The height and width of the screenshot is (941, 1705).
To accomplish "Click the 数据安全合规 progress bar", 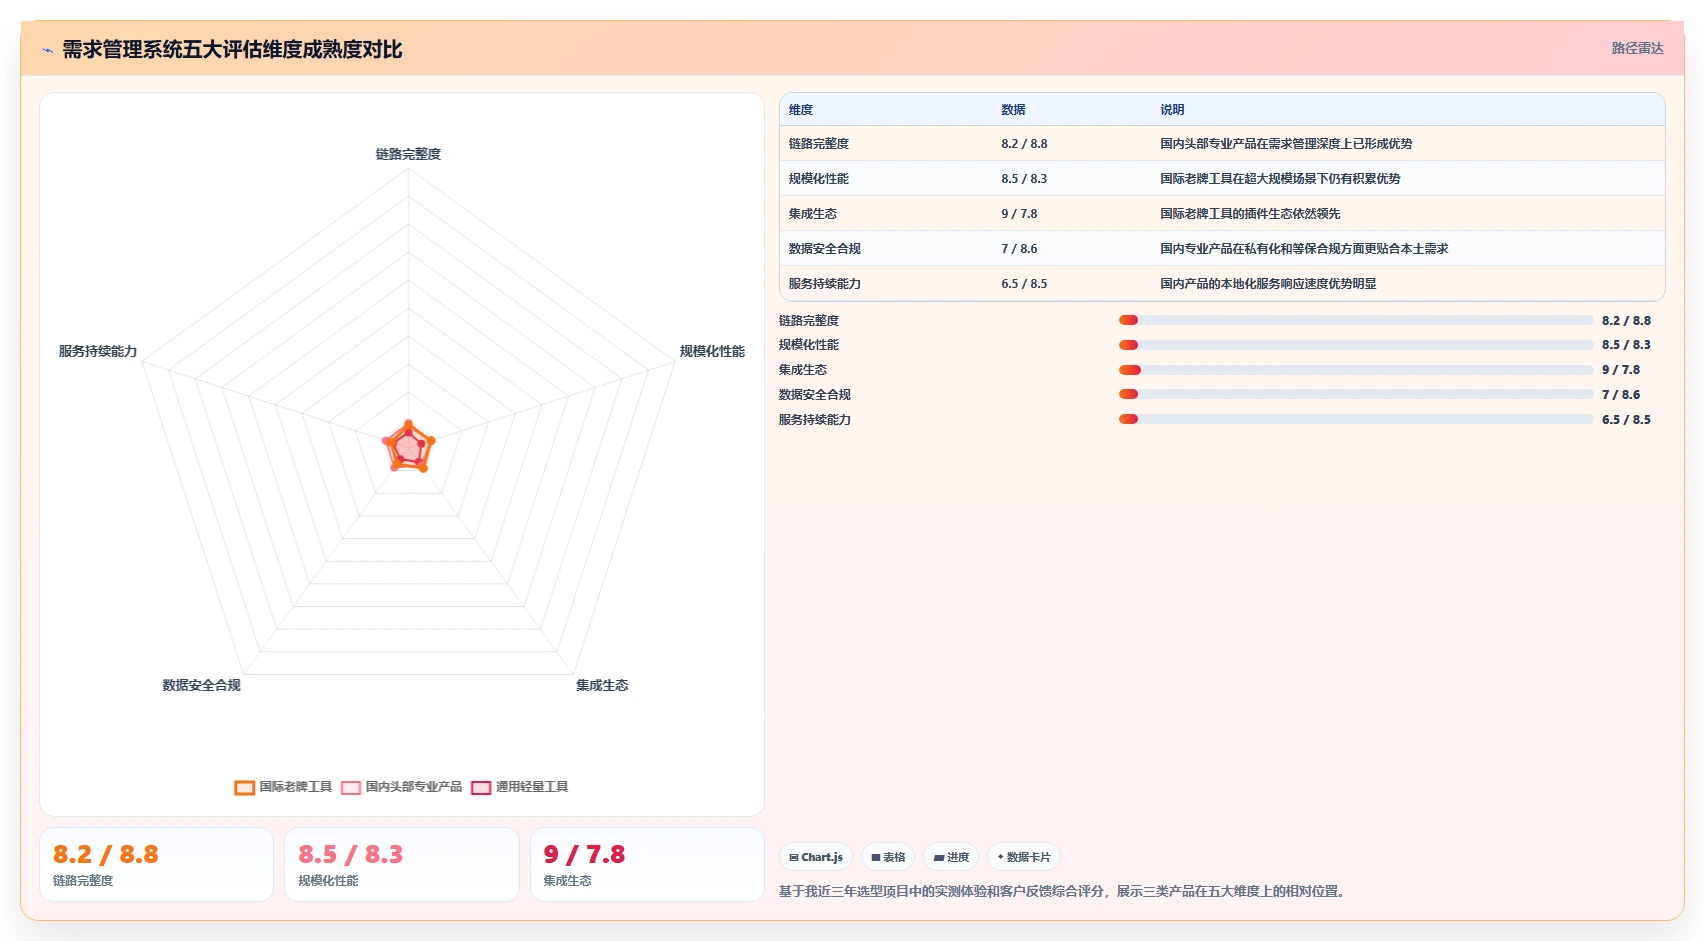I will [x=1356, y=394].
